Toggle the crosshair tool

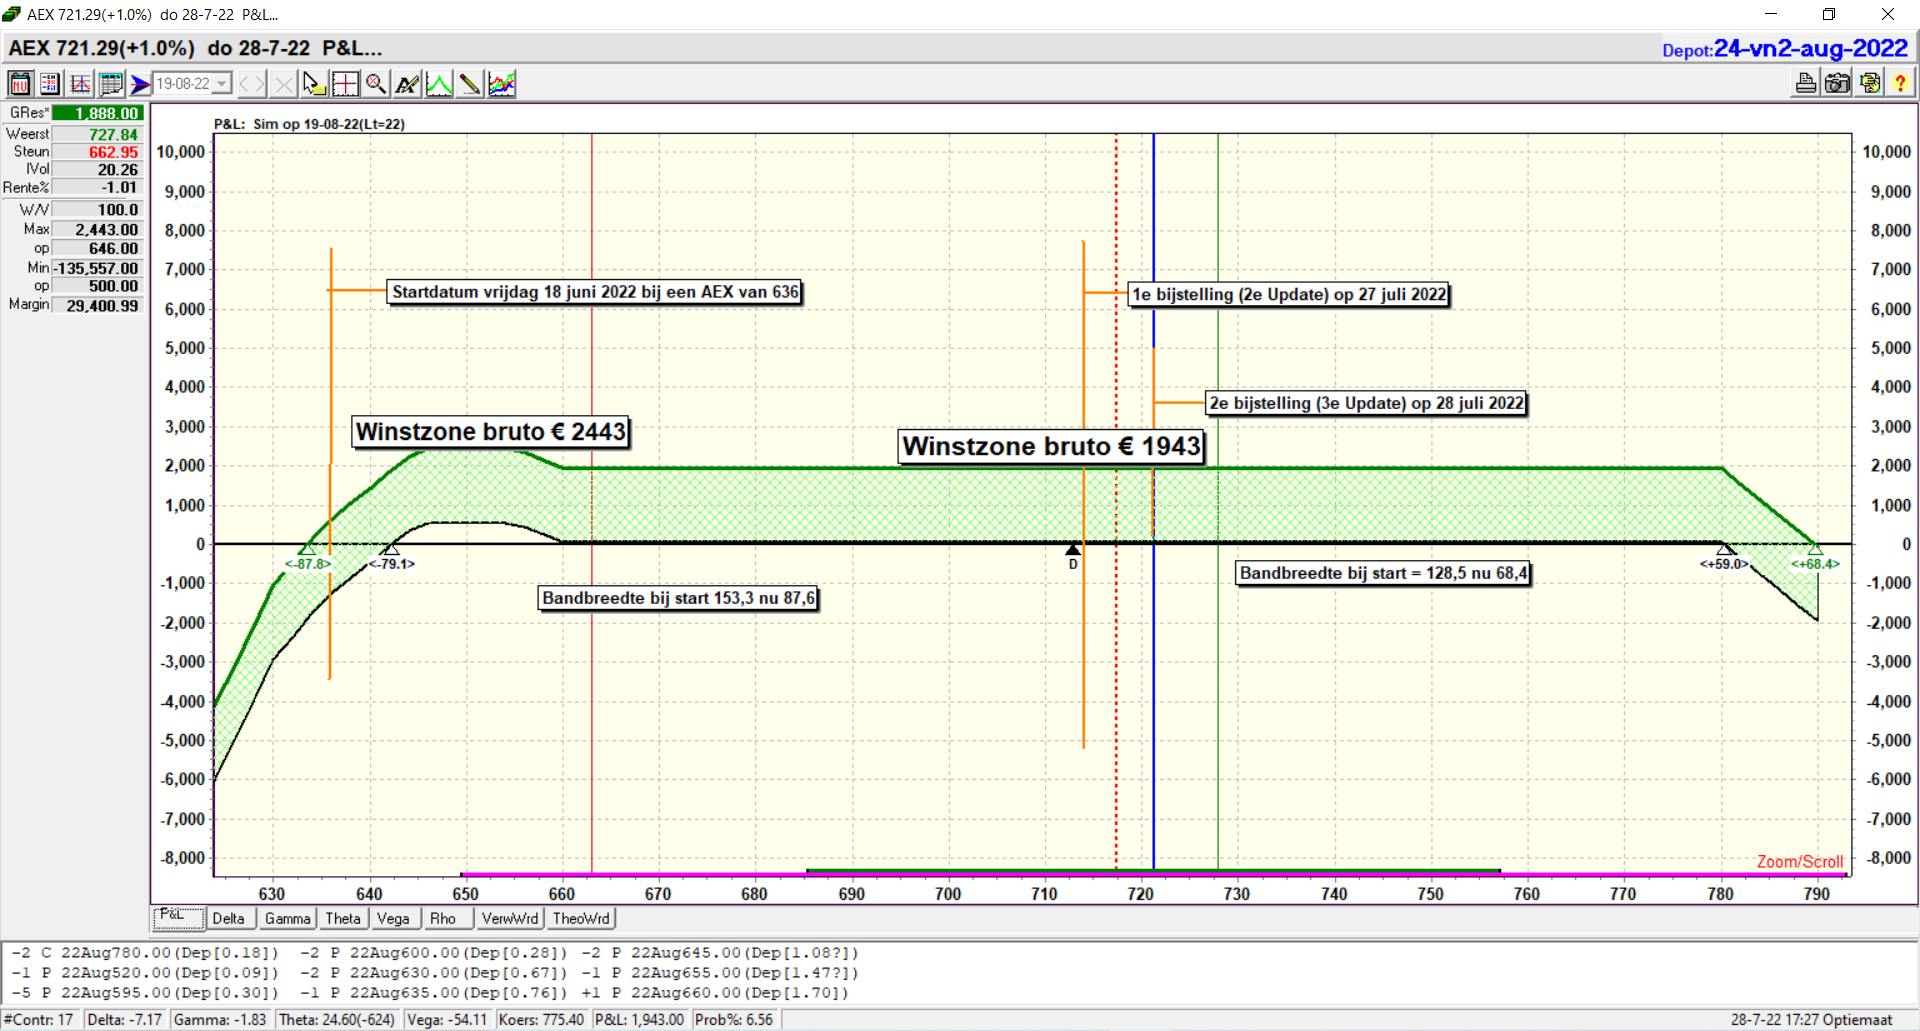coord(345,84)
